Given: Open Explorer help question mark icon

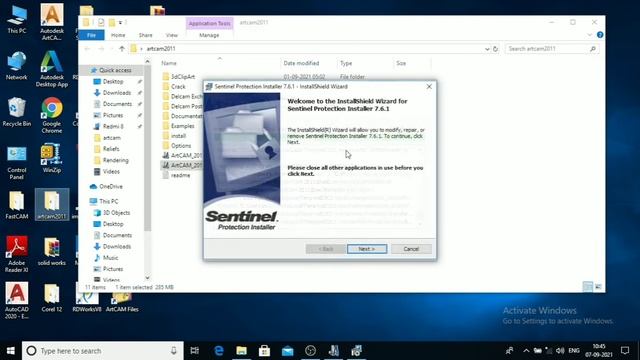Looking at the screenshot, I should [600, 35].
